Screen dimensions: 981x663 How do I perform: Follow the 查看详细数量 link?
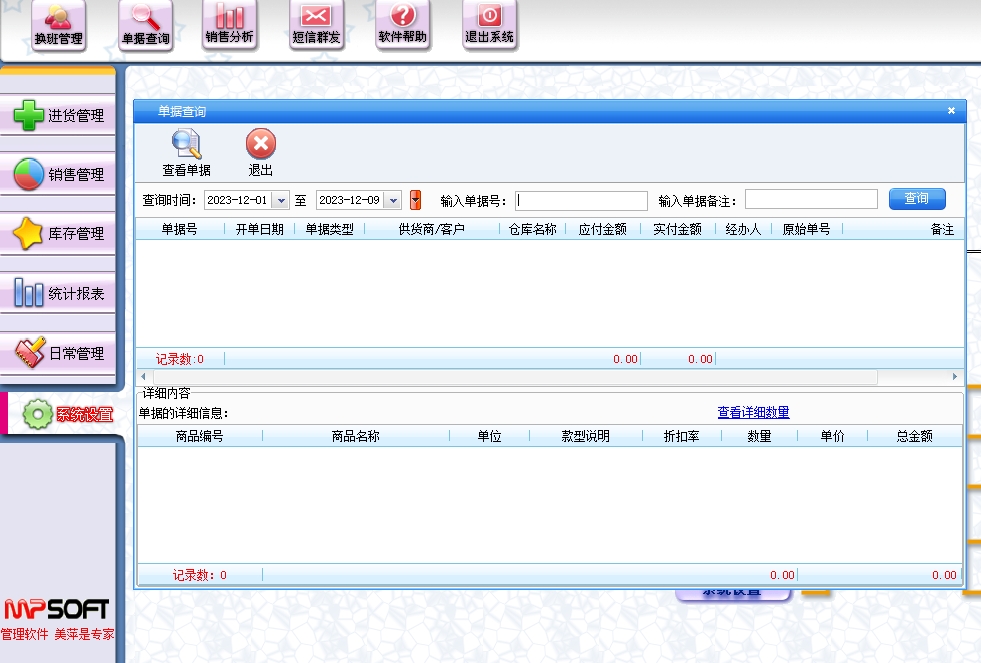tap(753, 413)
